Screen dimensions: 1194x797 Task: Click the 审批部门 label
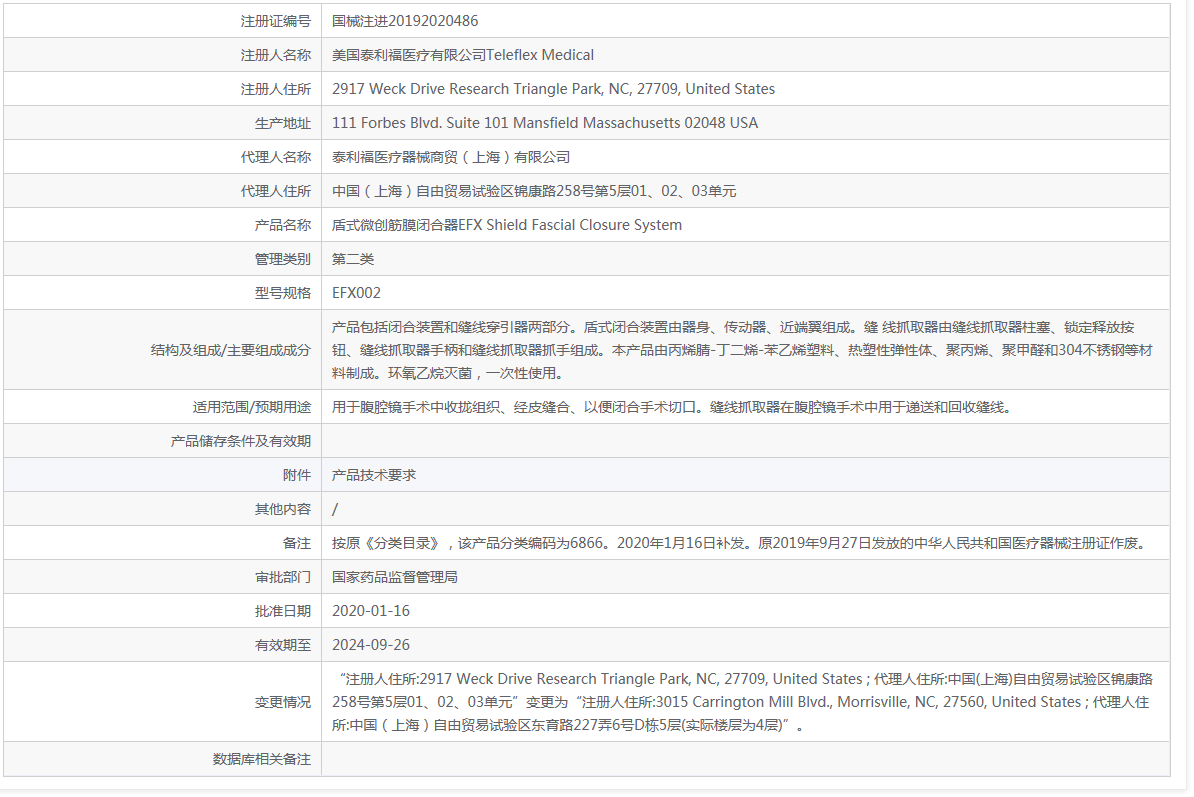(283, 577)
